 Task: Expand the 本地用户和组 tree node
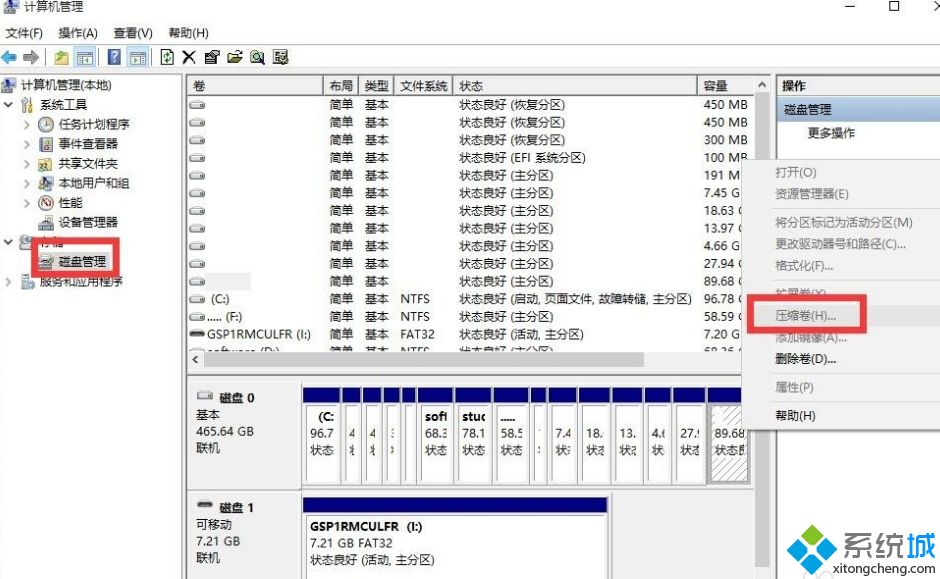tap(26, 183)
